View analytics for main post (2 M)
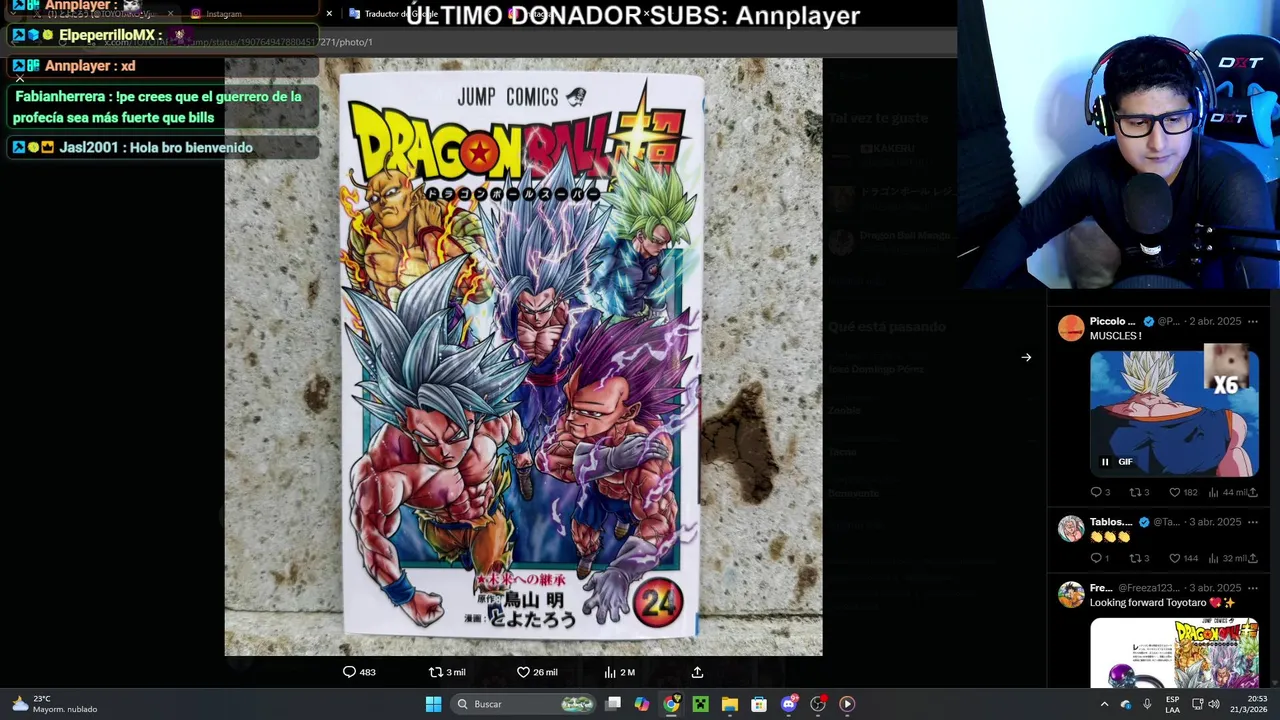 point(619,672)
